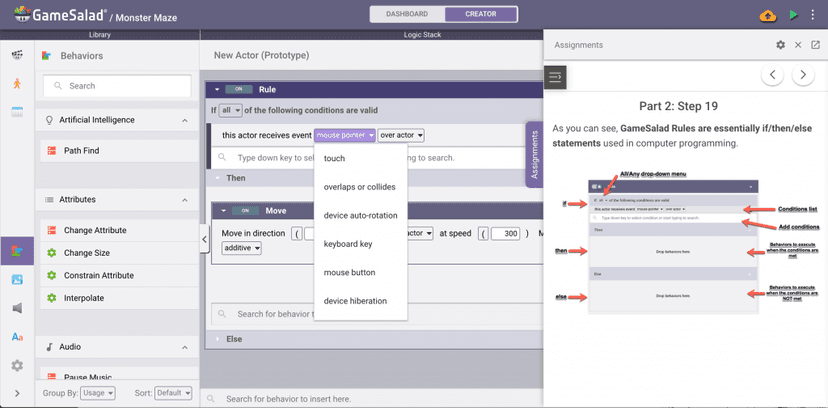Open the 'actor' relative-to dropdown
This screenshot has width=828, height=408.
[418, 233]
